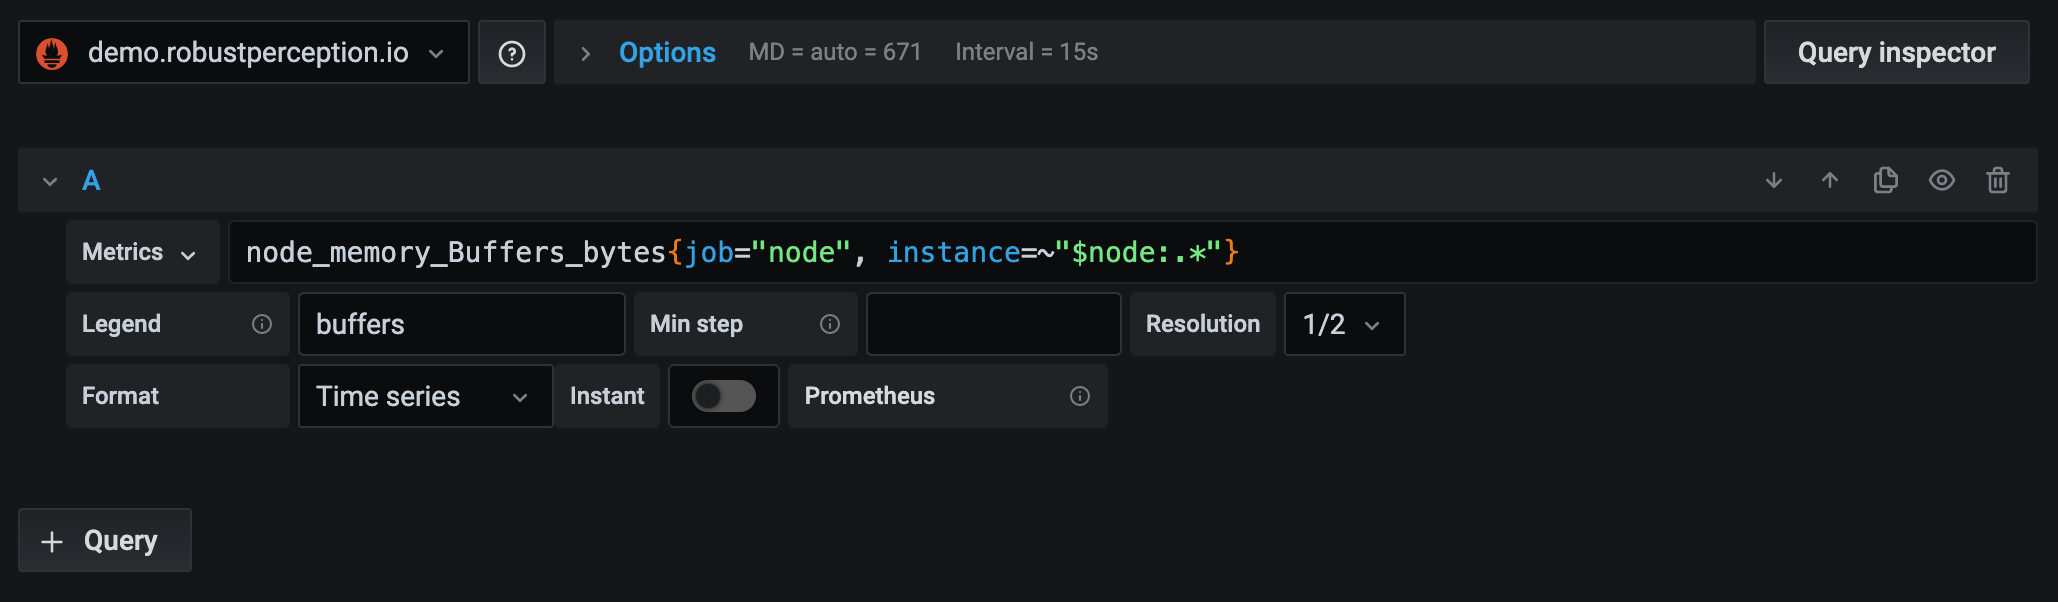Toggle the Instant query switch
The image size is (2058, 602).
(723, 396)
